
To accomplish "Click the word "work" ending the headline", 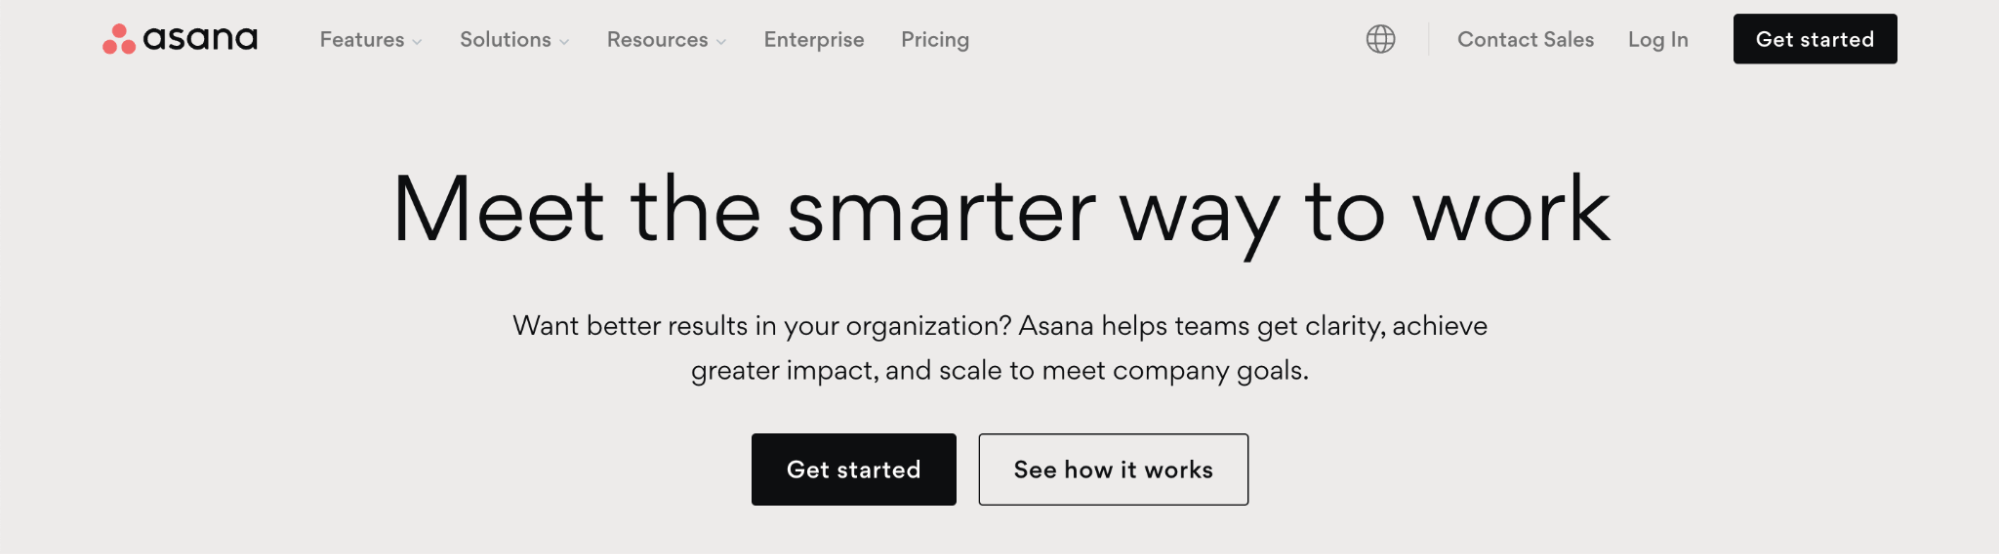I will click(1511, 209).
